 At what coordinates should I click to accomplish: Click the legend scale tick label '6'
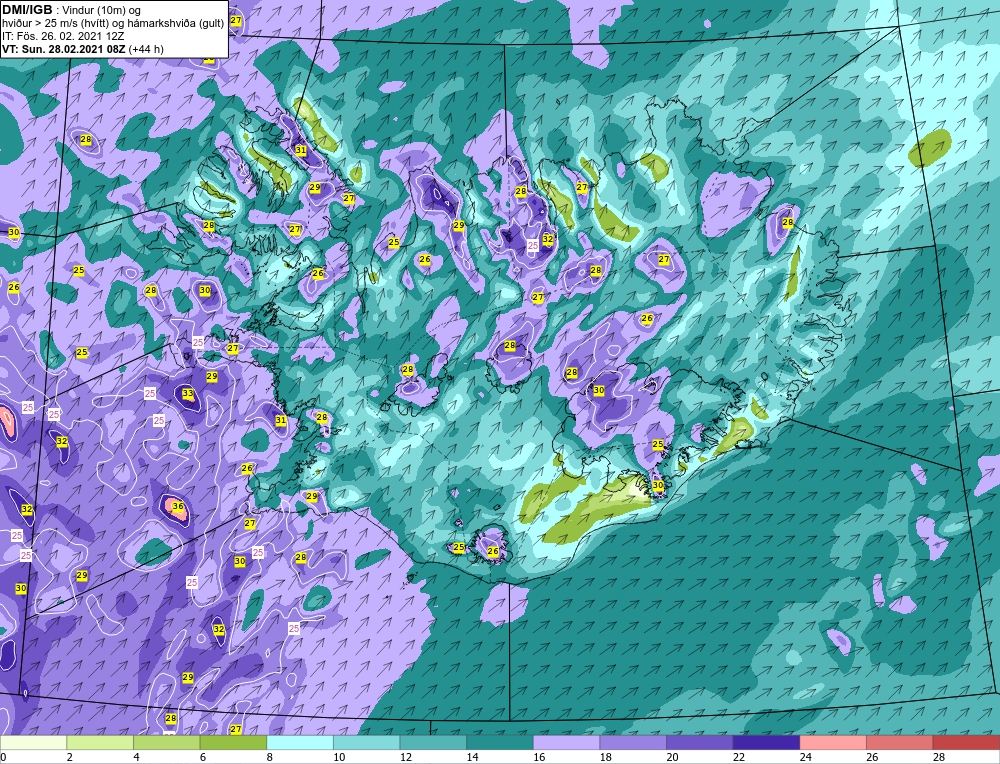click(203, 757)
